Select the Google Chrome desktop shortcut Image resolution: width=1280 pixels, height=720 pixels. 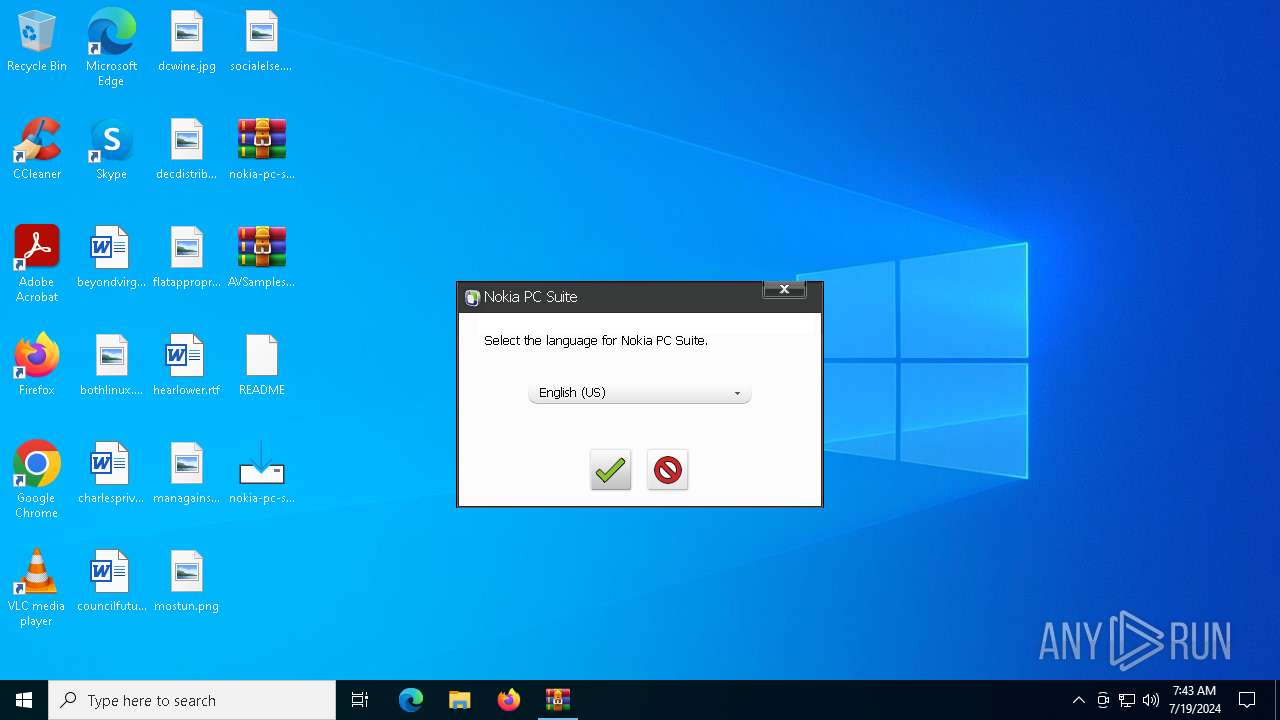(37, 480)
